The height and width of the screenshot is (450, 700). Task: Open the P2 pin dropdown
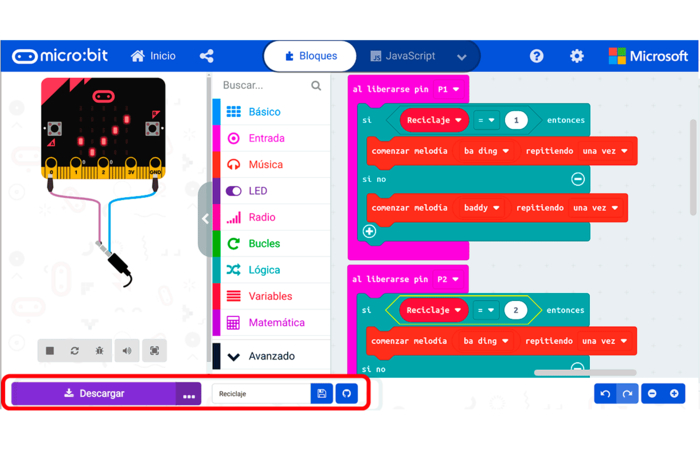coord(448,279)
